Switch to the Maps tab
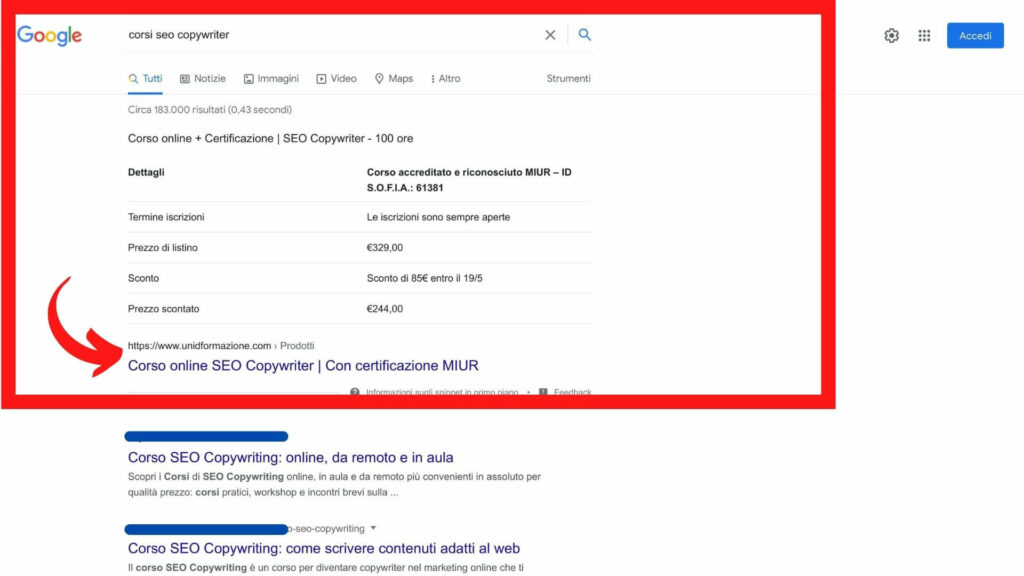Screen dimensions: 1024x576 click(x=394, y=78)
